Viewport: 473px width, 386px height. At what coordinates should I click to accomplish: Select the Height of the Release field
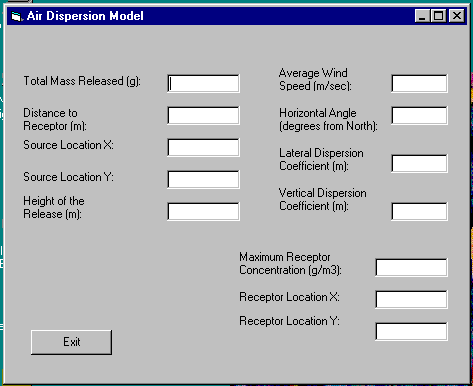tap(203, 211)
